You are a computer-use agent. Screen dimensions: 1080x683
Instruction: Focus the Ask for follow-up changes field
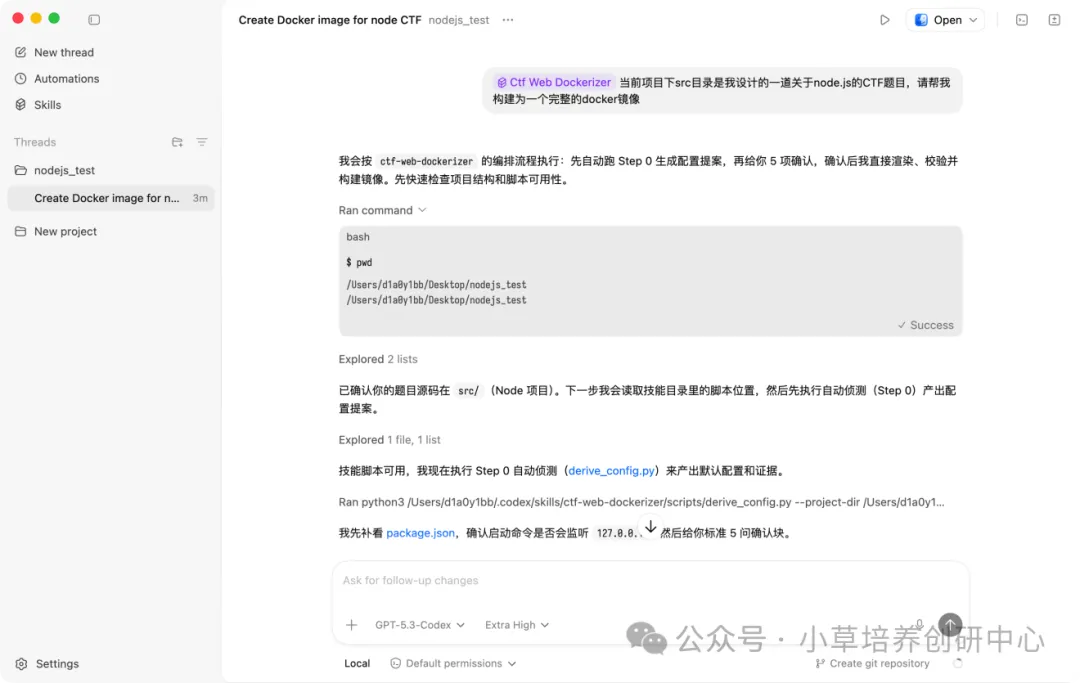pyautogui.click(x=650, y=580)
